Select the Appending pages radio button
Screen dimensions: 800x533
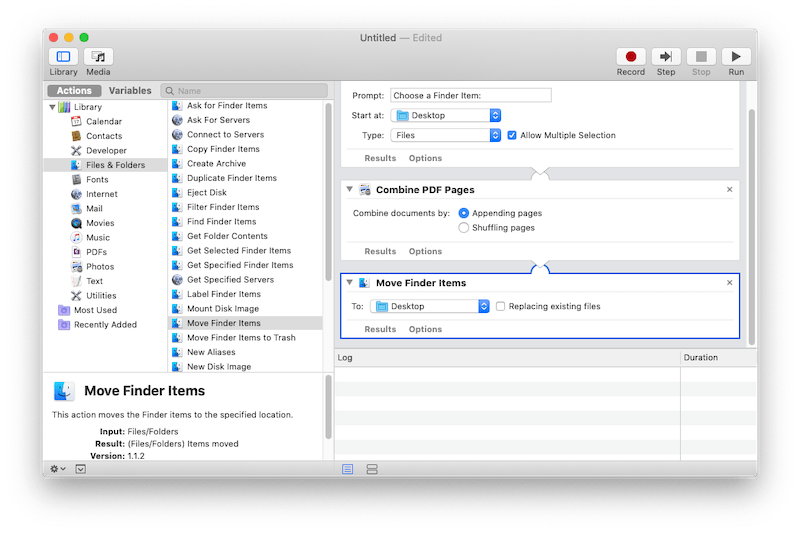[463, 213]
